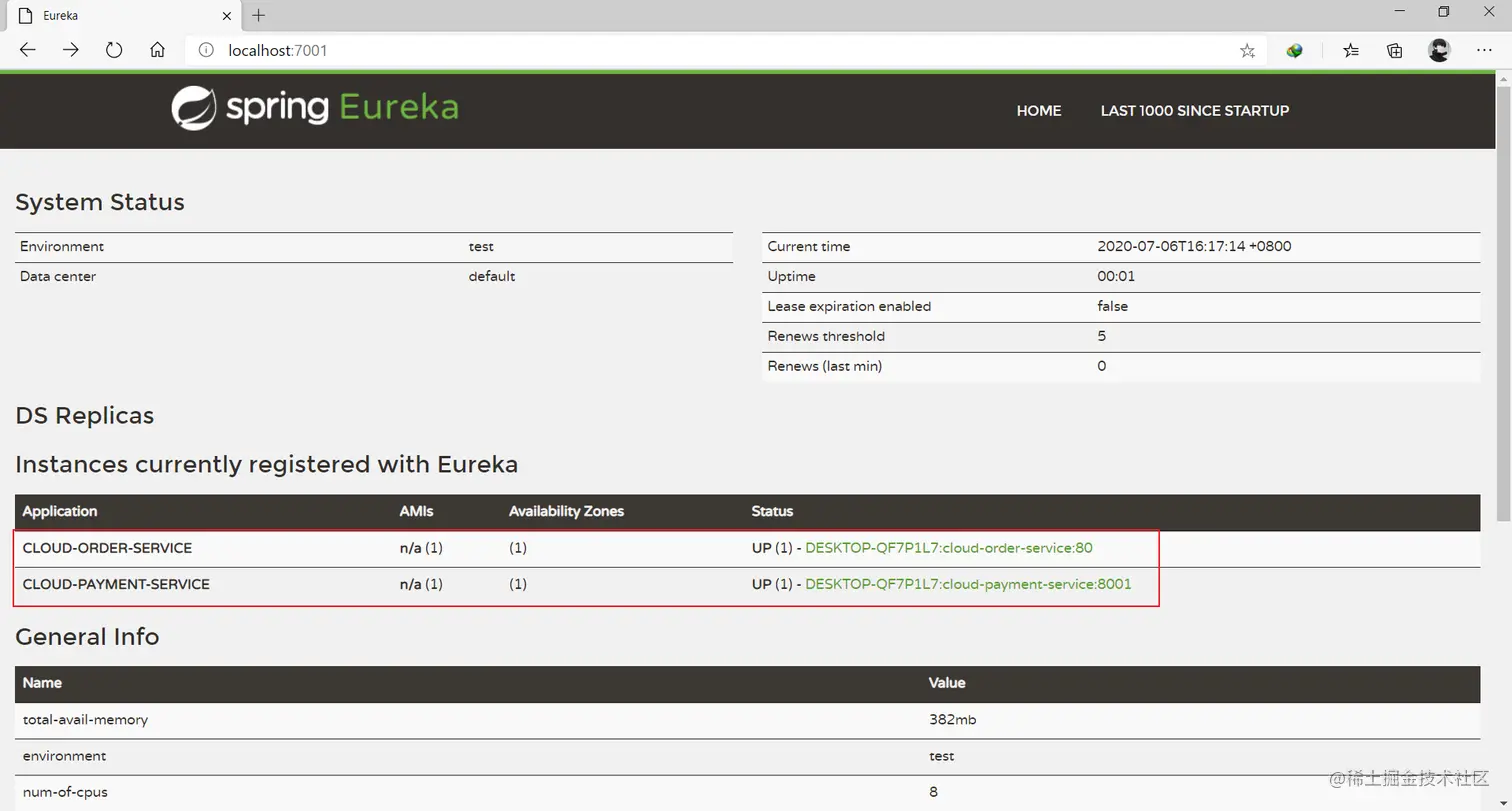Click the Renews threshold label
The width and height of the screenshot is (1512, 811).
click(826, 336)
